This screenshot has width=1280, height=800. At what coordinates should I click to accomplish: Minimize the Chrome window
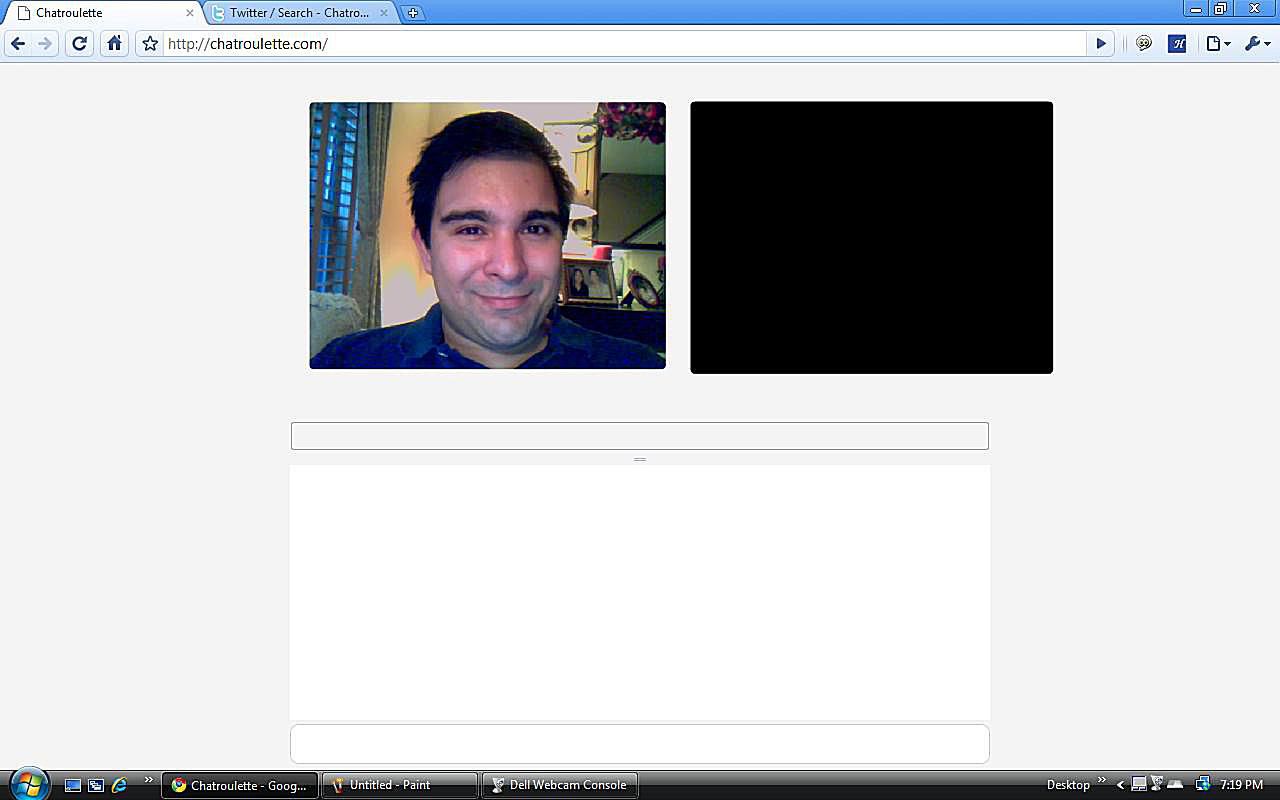click(x=1195, y=8)
